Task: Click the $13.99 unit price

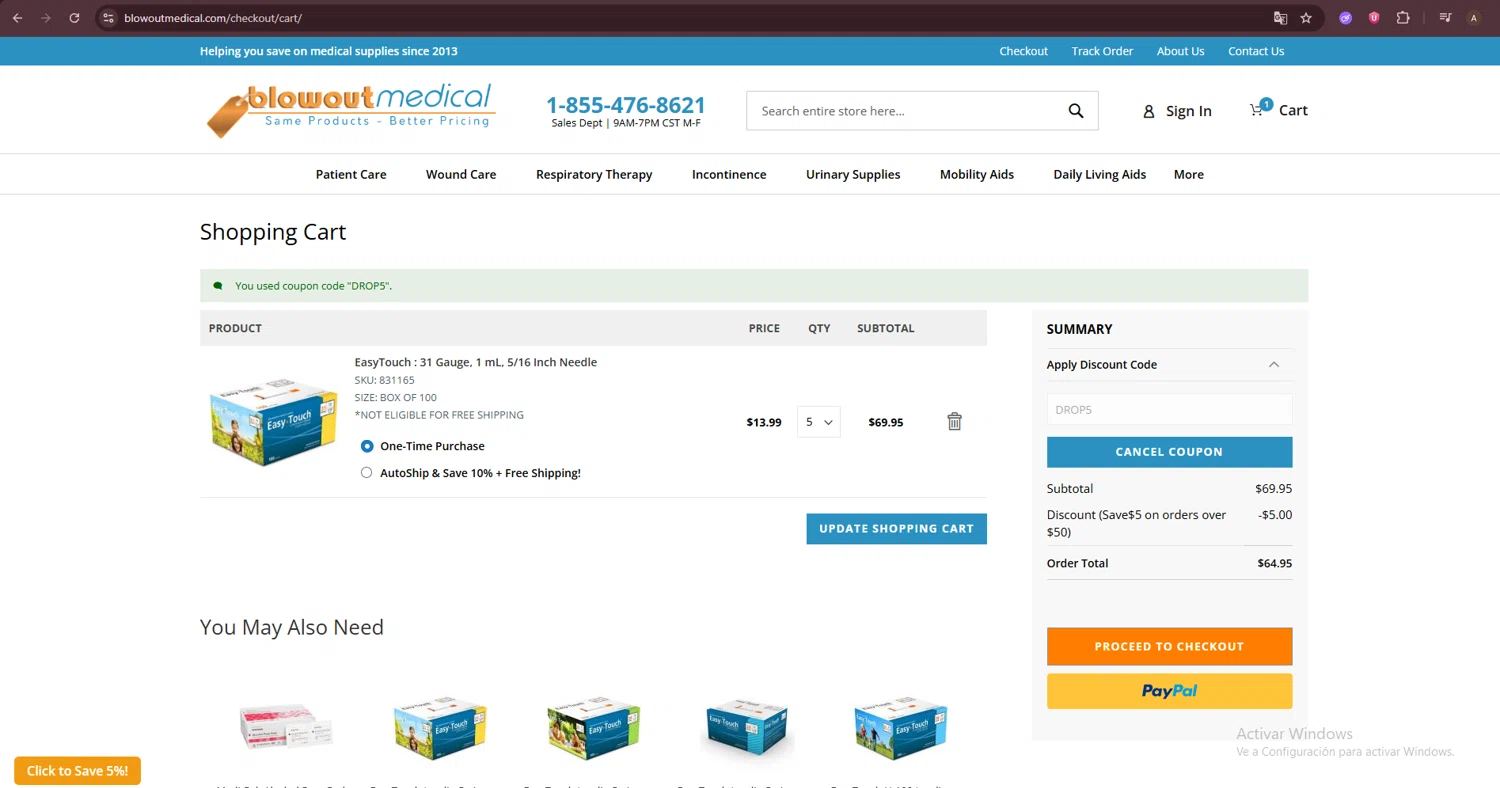Action: click(x=764, y=422)
